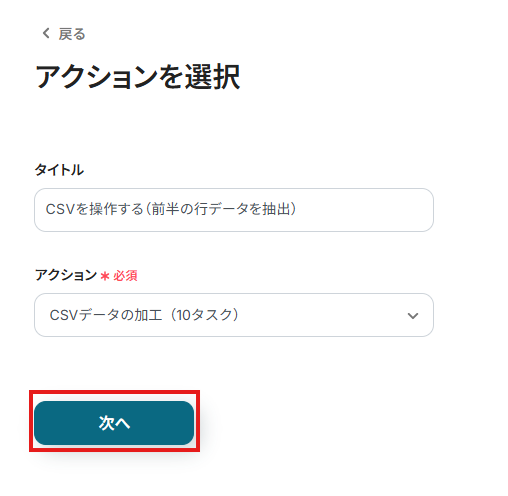The width and height of the screenshot is (508, 496).
Task: Click the red asterisk required marker
Action: click(x=105, y=276)
